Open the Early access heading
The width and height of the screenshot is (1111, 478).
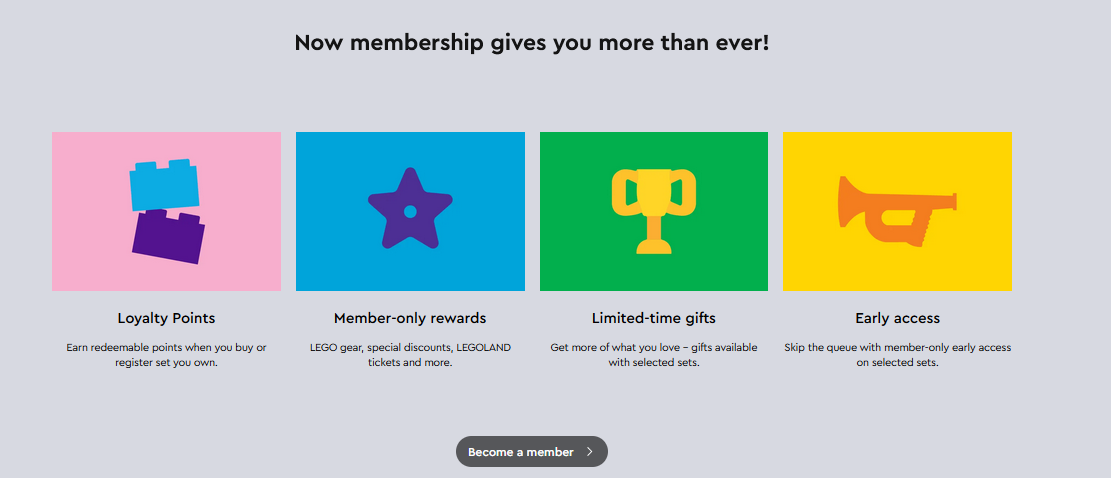(897, 318)
